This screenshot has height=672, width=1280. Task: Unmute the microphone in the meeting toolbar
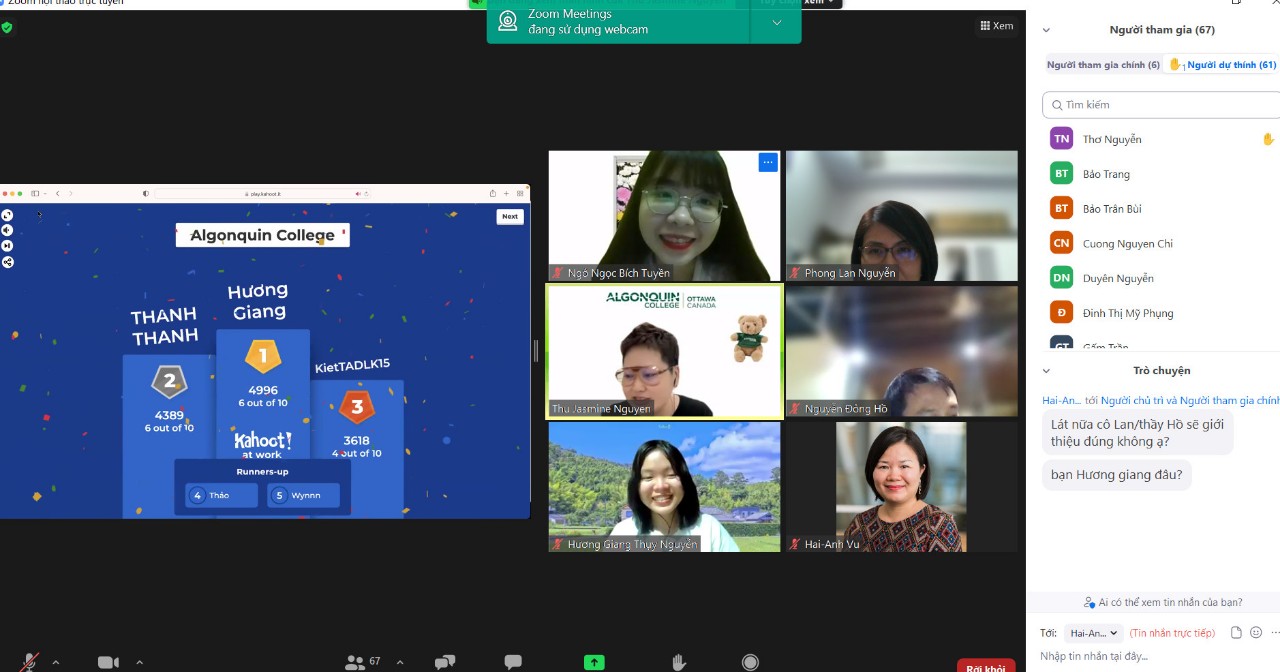pyautogui.click(x=30, y=662)
